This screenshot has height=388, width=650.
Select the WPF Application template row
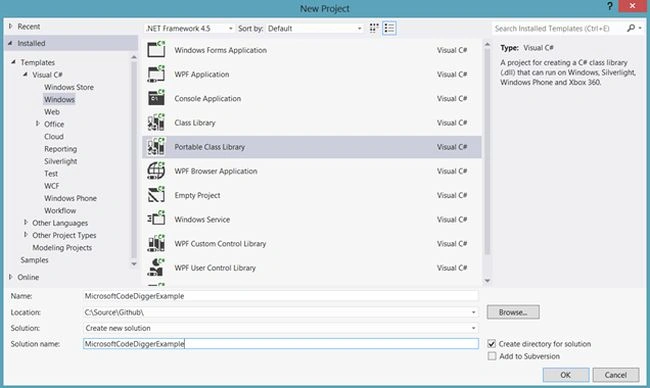[x=312, y=74]
